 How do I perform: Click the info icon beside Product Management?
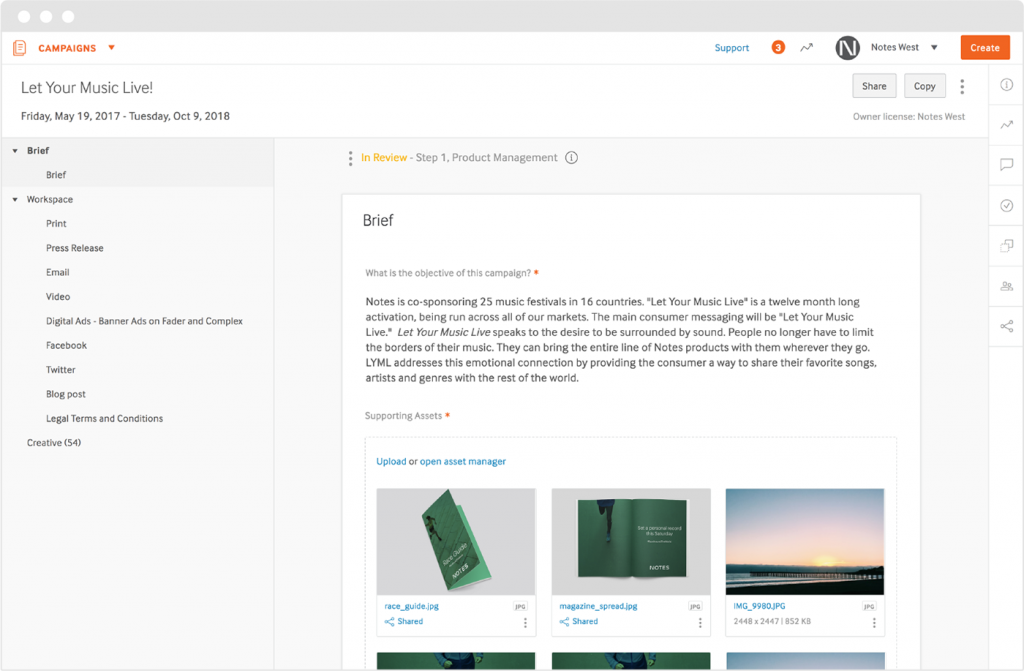pyautogui.click(x=572, y=158)
